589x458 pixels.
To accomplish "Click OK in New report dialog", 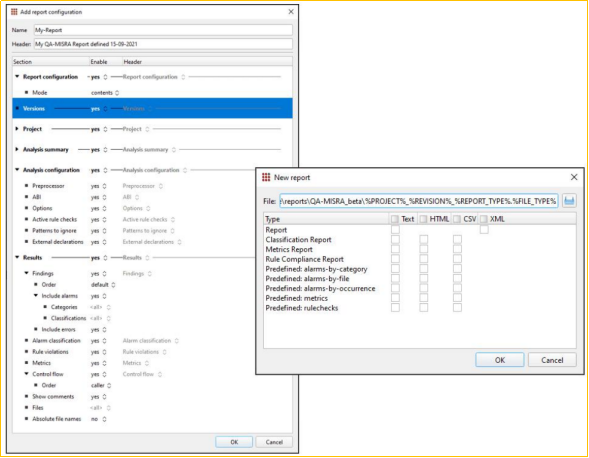I will point(500,360).
